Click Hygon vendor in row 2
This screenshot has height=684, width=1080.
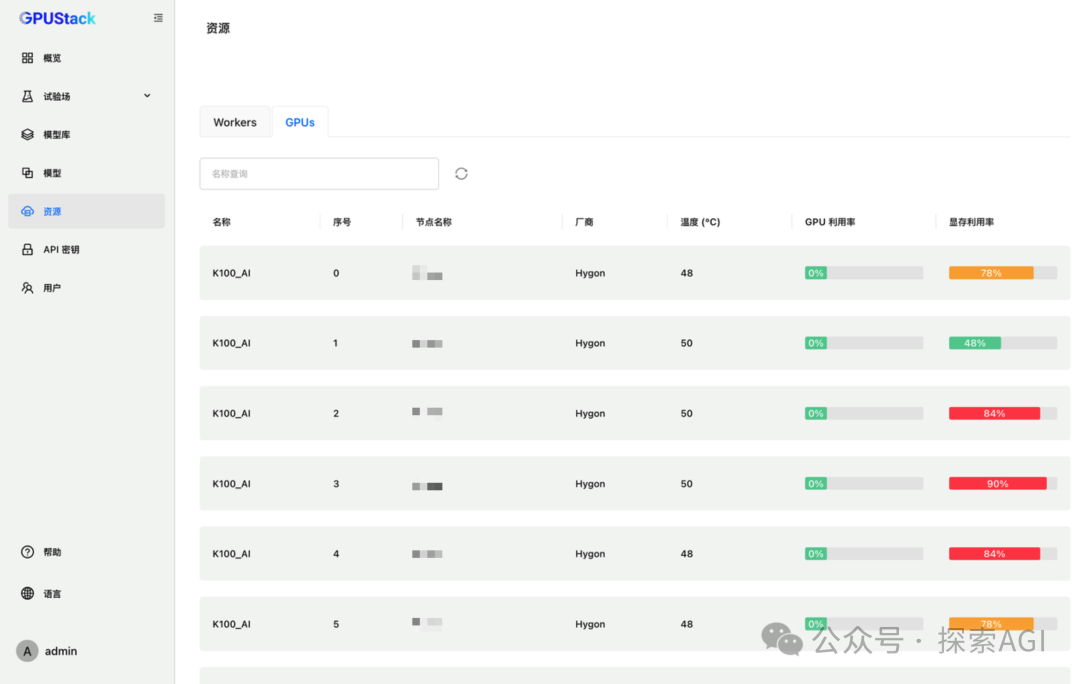[x=590, y=413]
